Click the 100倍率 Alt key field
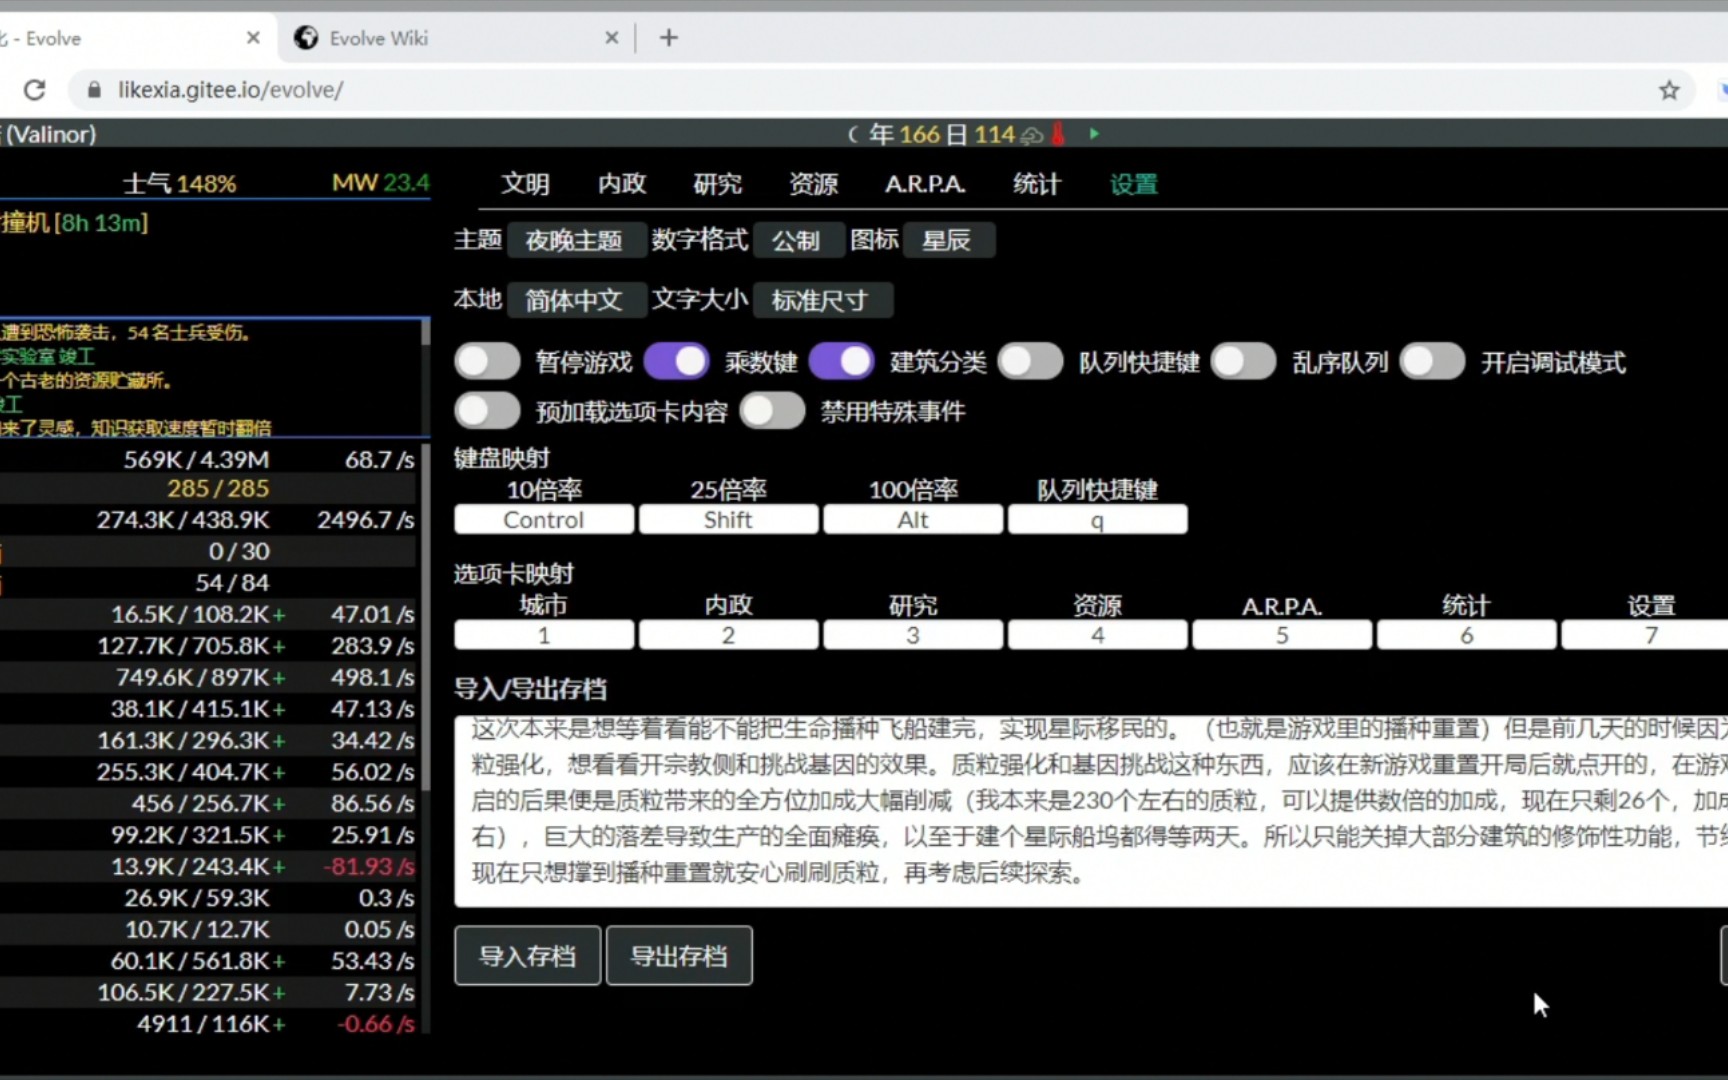Image resolution: width=1728 pixels, height=1080 pixels. pos(913,520)
